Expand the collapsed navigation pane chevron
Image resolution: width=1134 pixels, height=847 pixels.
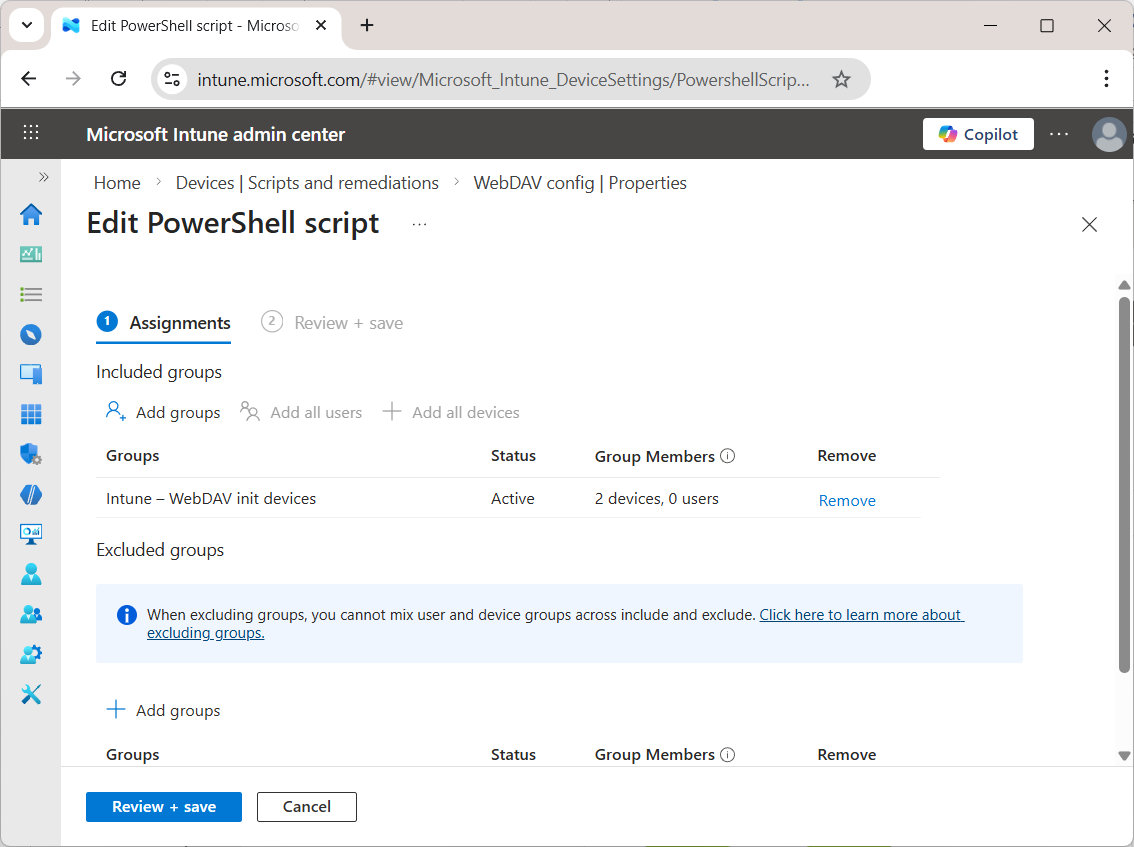[43, 176]
